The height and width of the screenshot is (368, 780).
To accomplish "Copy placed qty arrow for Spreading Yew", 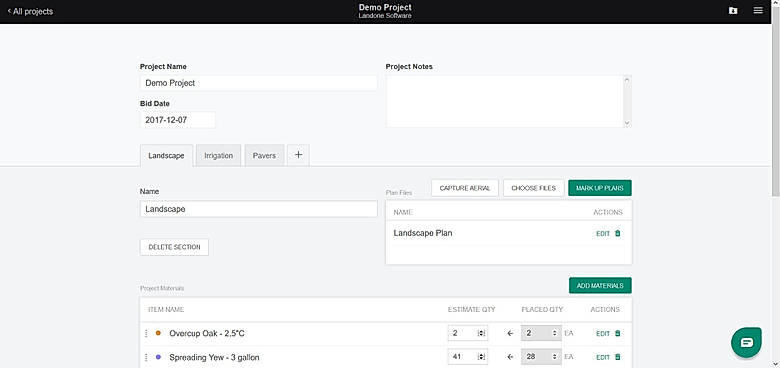I will pyautogui.click(x=510, y=357).
